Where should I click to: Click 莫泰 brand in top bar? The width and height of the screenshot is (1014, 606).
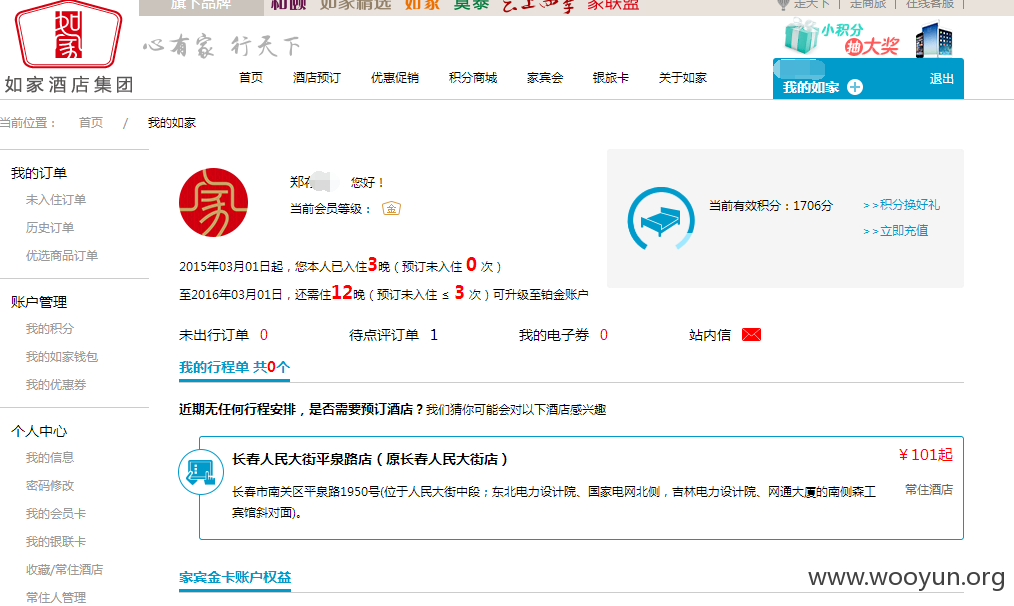pyautogui.click(x=471, y=5)
